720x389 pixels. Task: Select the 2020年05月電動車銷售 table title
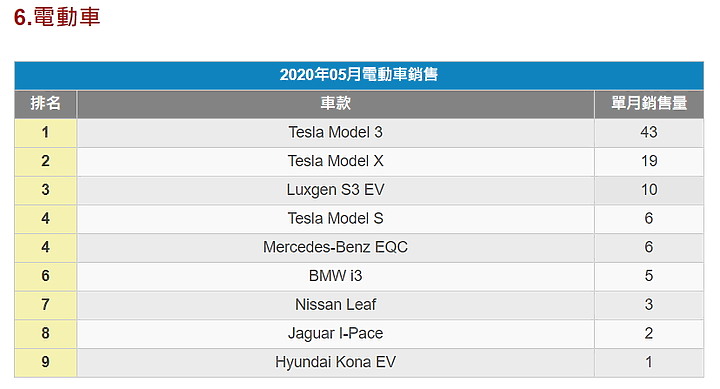coord(359,74)
